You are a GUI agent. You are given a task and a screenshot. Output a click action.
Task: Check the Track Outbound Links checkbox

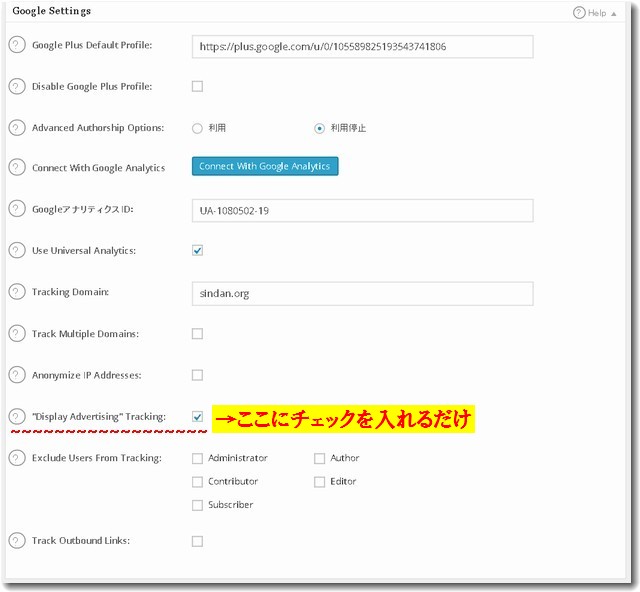[x=197, y=541]
